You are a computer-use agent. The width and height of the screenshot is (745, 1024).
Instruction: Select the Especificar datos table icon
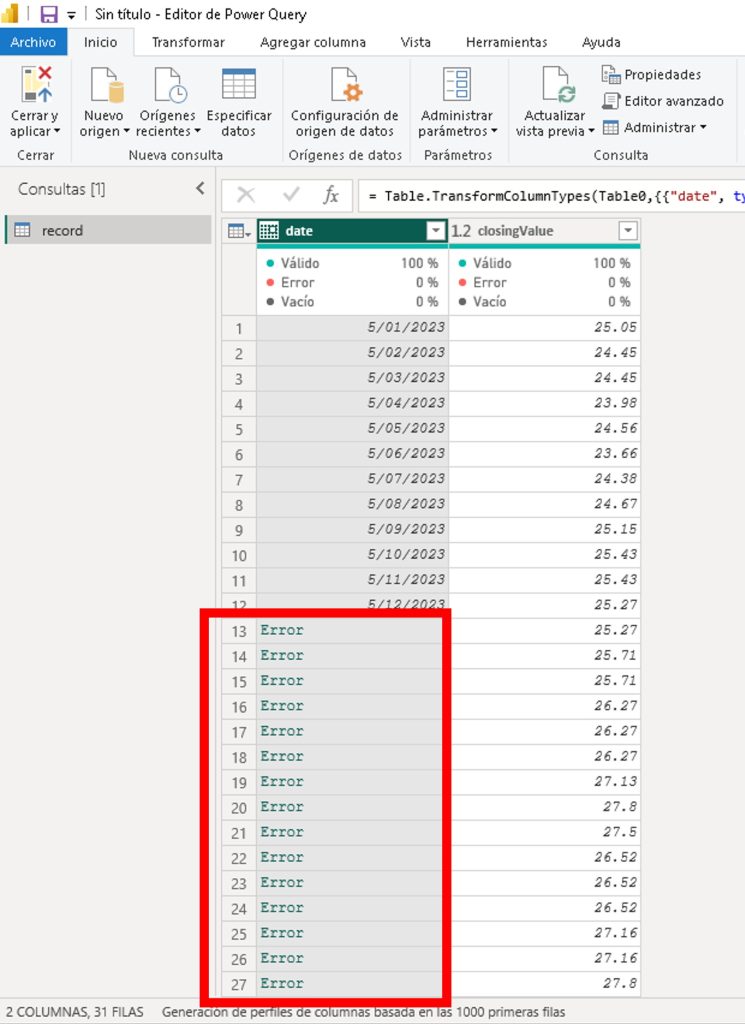[x=238, y=87]
